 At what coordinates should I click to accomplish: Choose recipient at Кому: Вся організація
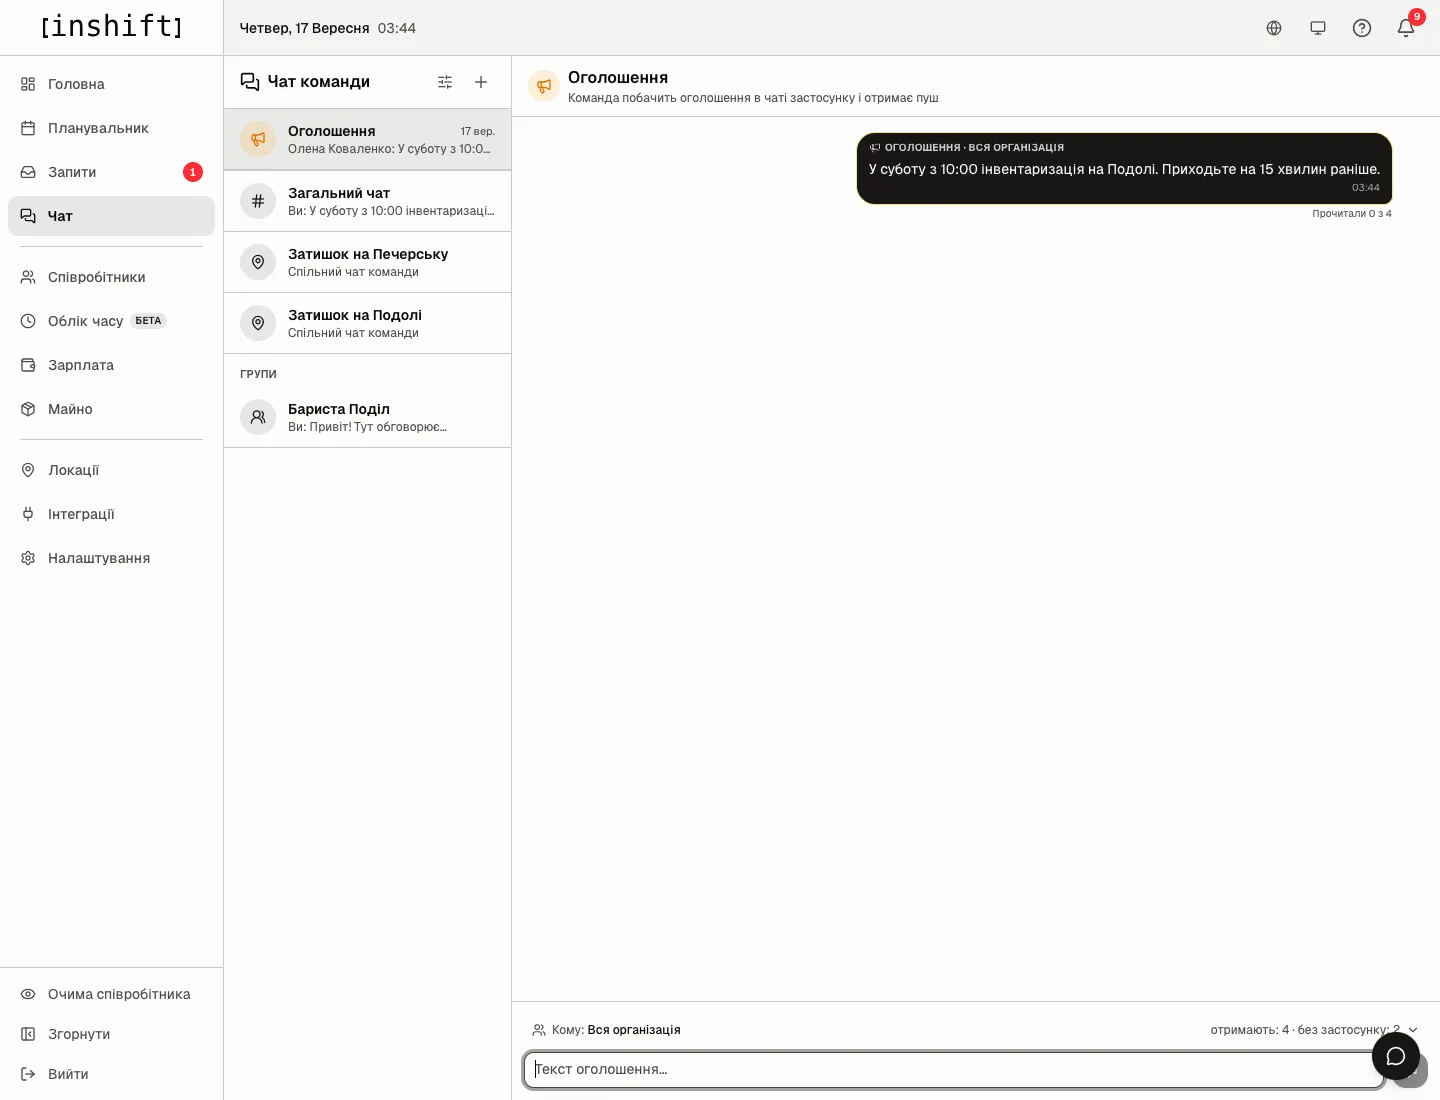click(606, 1030)
